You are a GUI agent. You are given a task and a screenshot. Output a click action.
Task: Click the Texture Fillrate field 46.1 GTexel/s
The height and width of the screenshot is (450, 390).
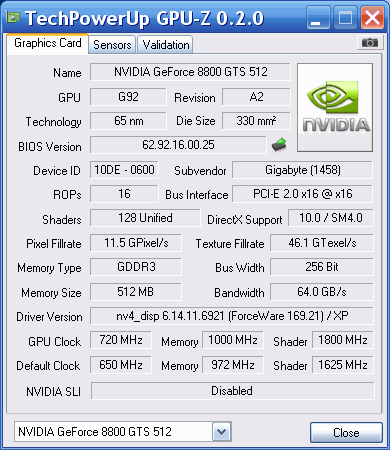click(x=322, y=243)
